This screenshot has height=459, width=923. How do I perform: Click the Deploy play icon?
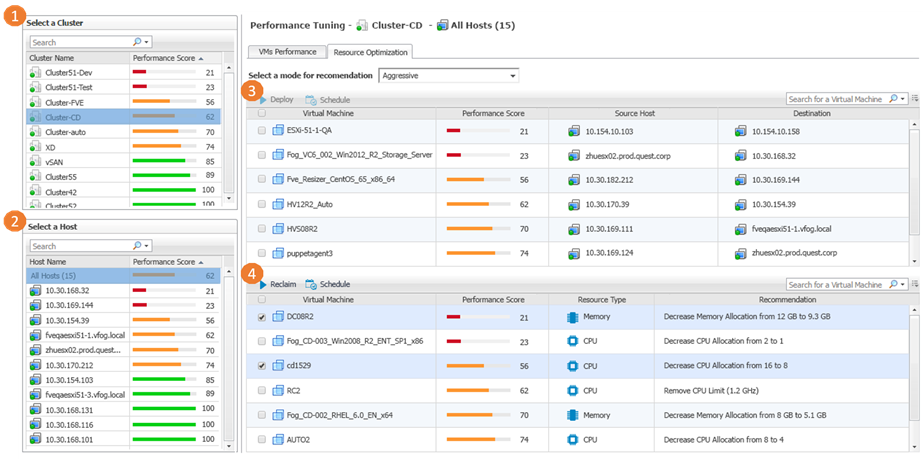coord(263,100)
